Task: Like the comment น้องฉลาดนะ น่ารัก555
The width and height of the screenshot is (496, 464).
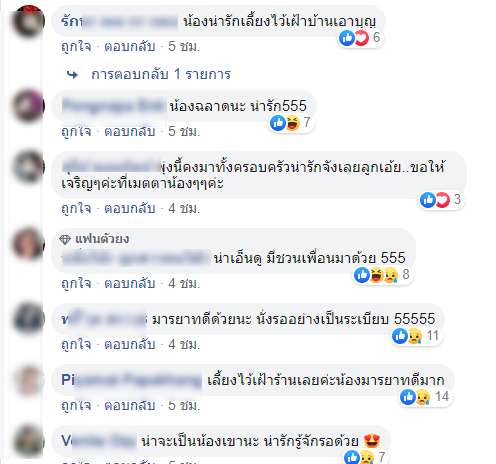Action: coord(76,131)
